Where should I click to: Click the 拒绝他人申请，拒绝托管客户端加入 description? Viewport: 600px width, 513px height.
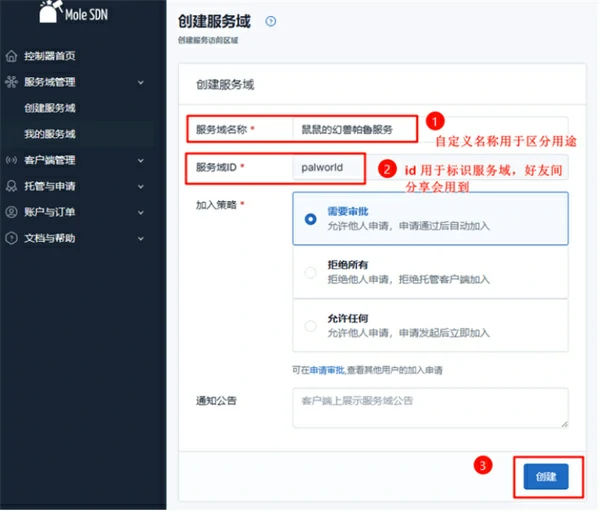[409, 280]
